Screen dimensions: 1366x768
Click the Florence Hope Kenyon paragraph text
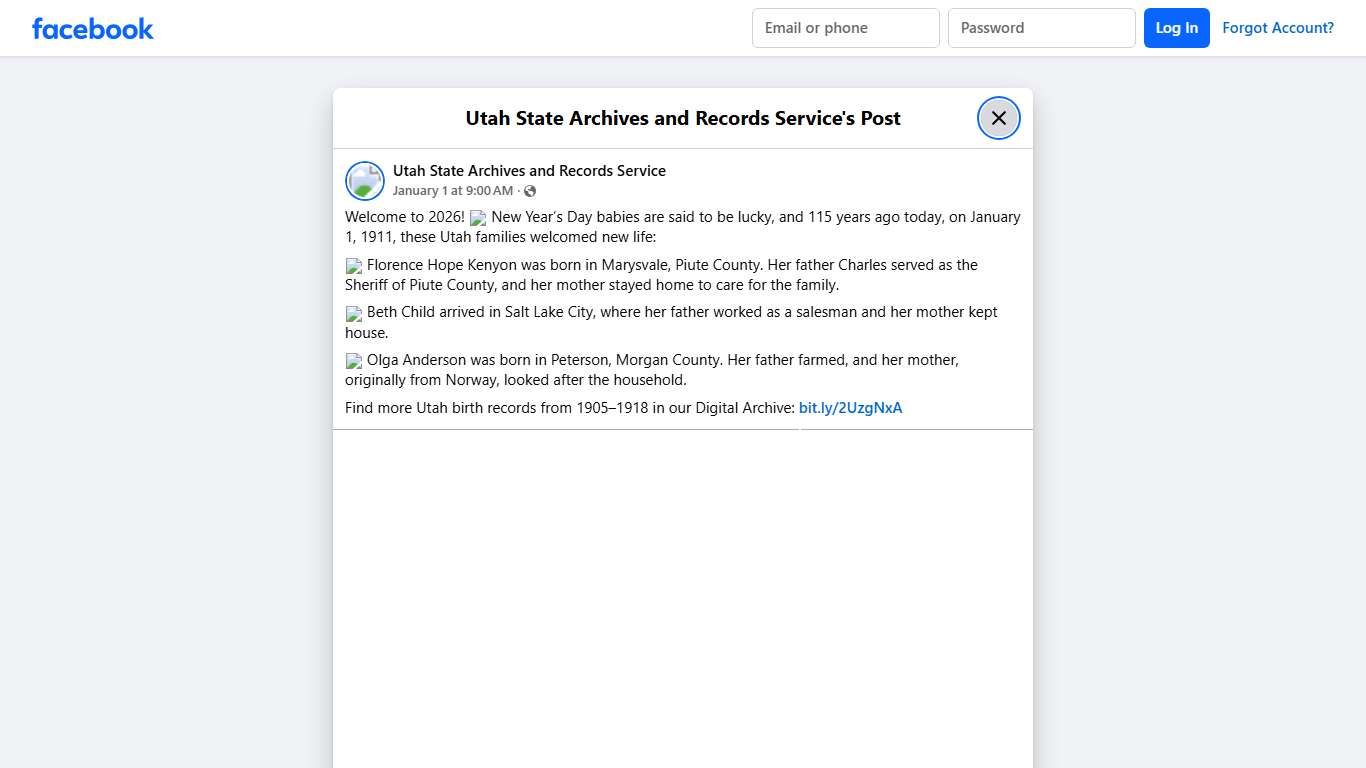click(660, 275)
